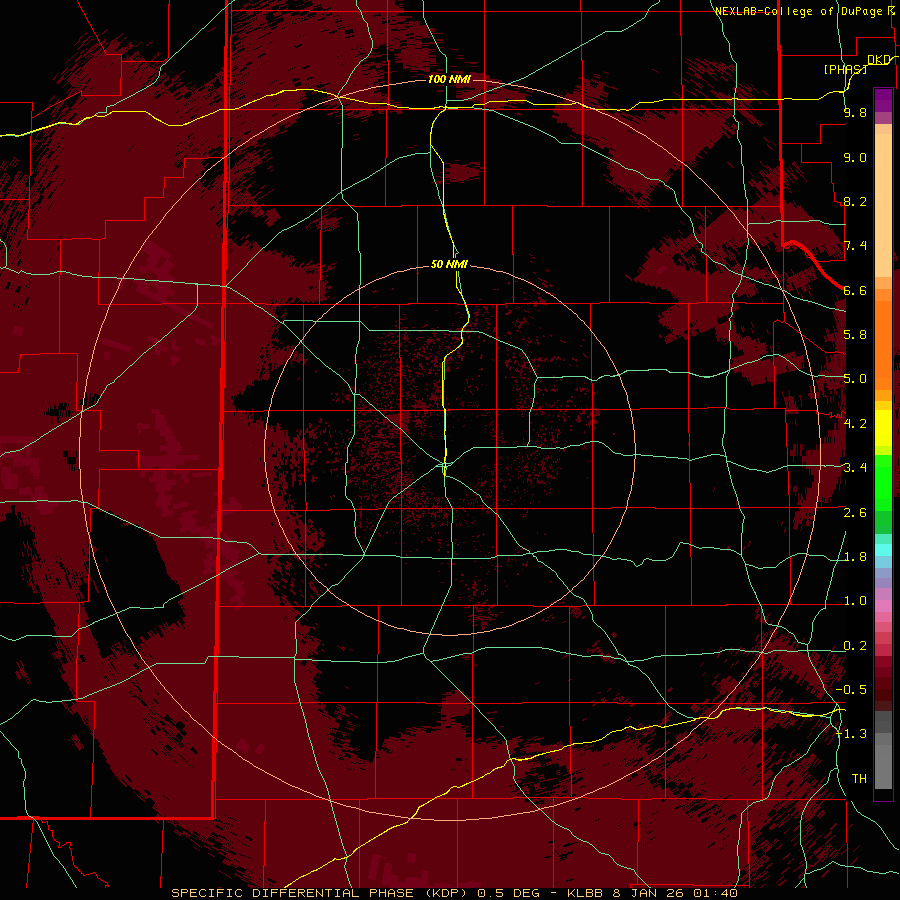Click the radar site where the roads converge
This screenshot has height=900, width=900.
coord(445,463)
